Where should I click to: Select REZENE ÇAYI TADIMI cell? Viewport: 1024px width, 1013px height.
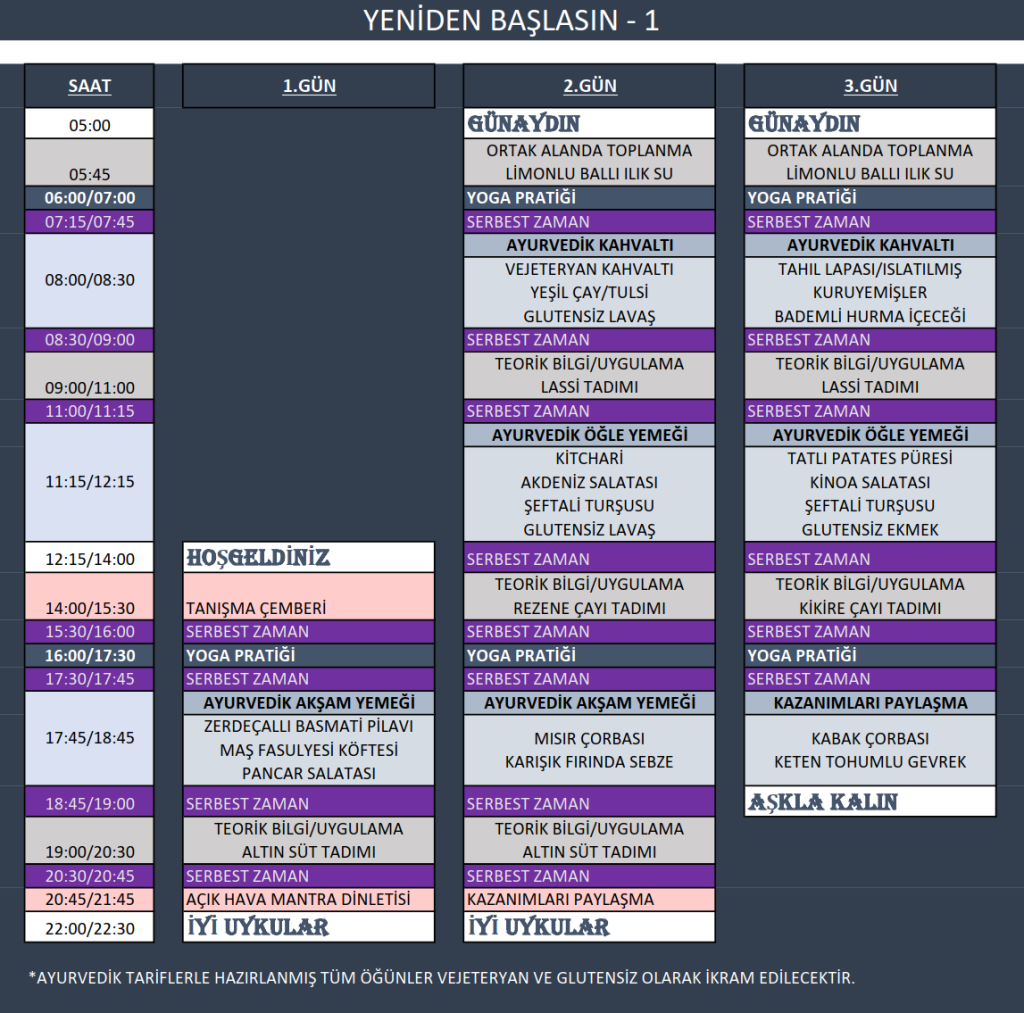point(589,608)
